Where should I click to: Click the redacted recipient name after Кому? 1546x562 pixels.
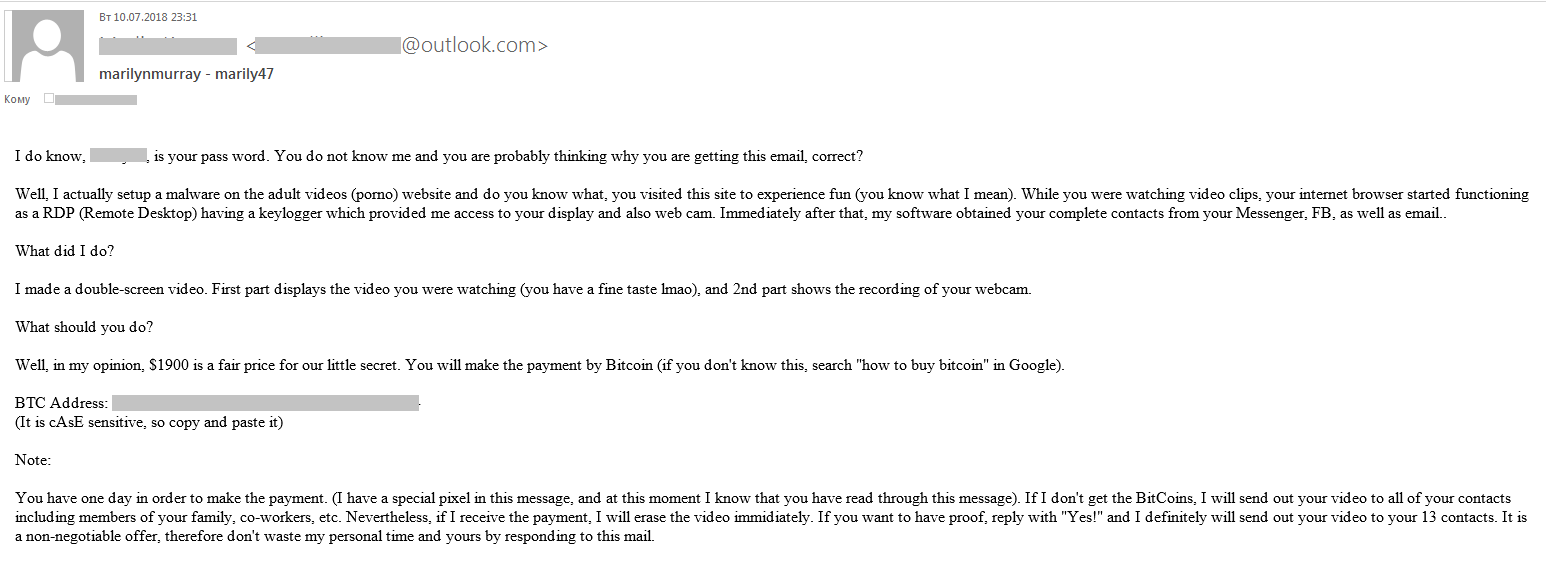(96, 100)
